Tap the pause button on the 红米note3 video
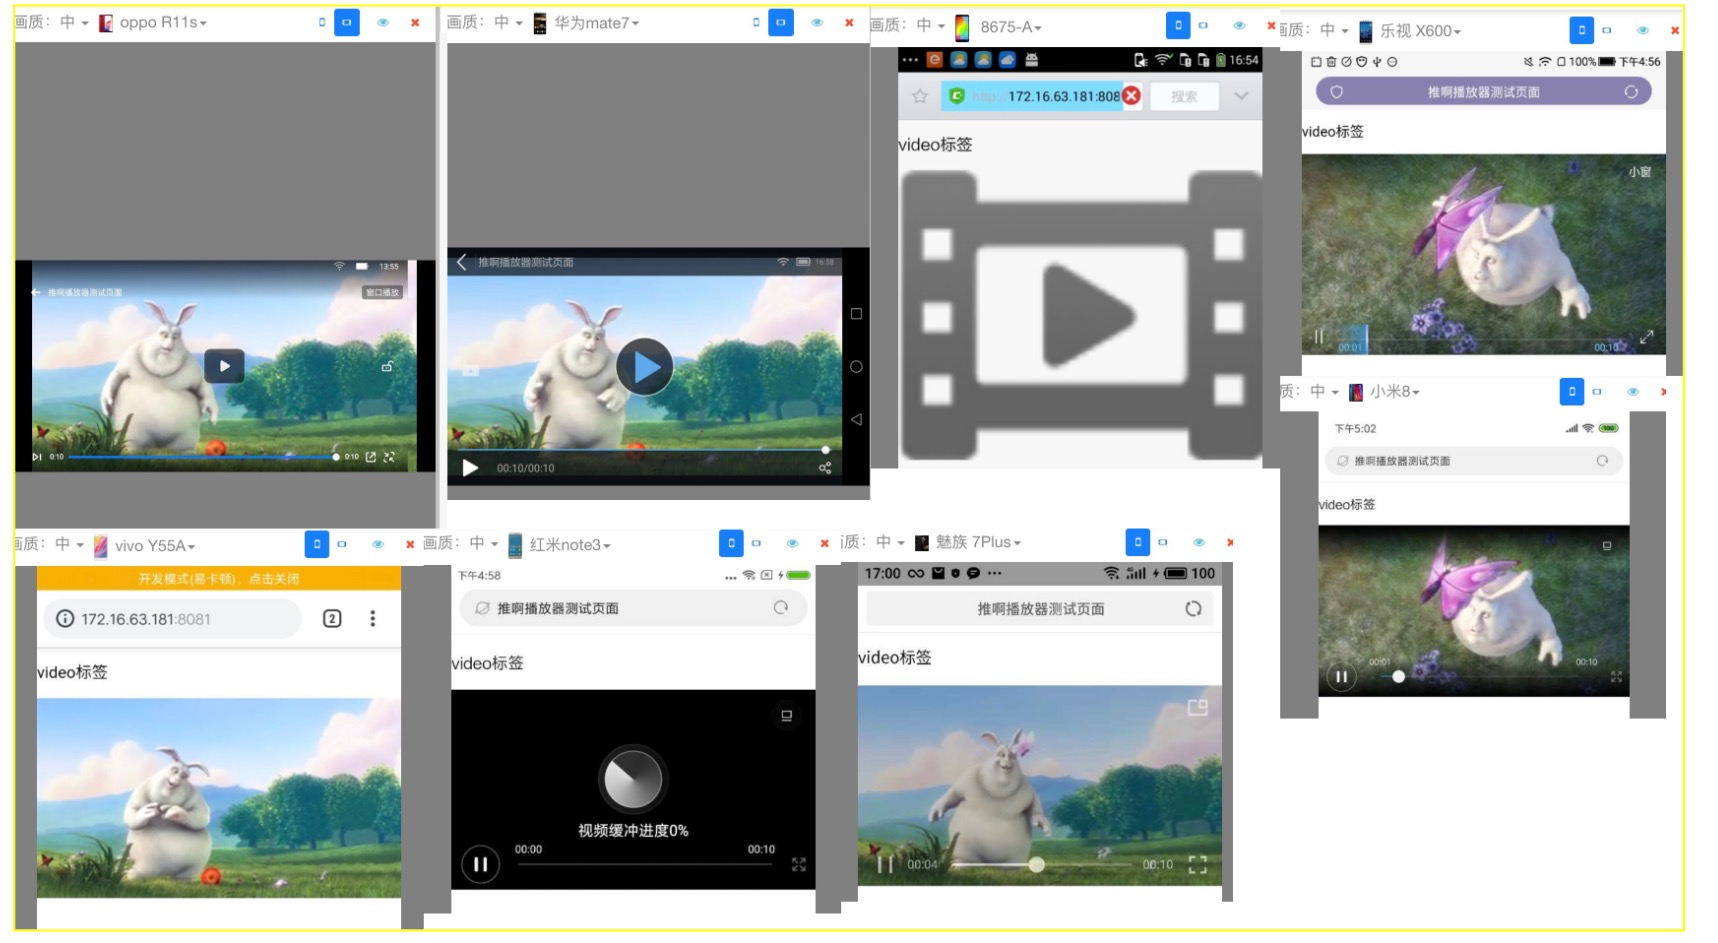This screenshot has height=943, width=1718. [480, 864]
